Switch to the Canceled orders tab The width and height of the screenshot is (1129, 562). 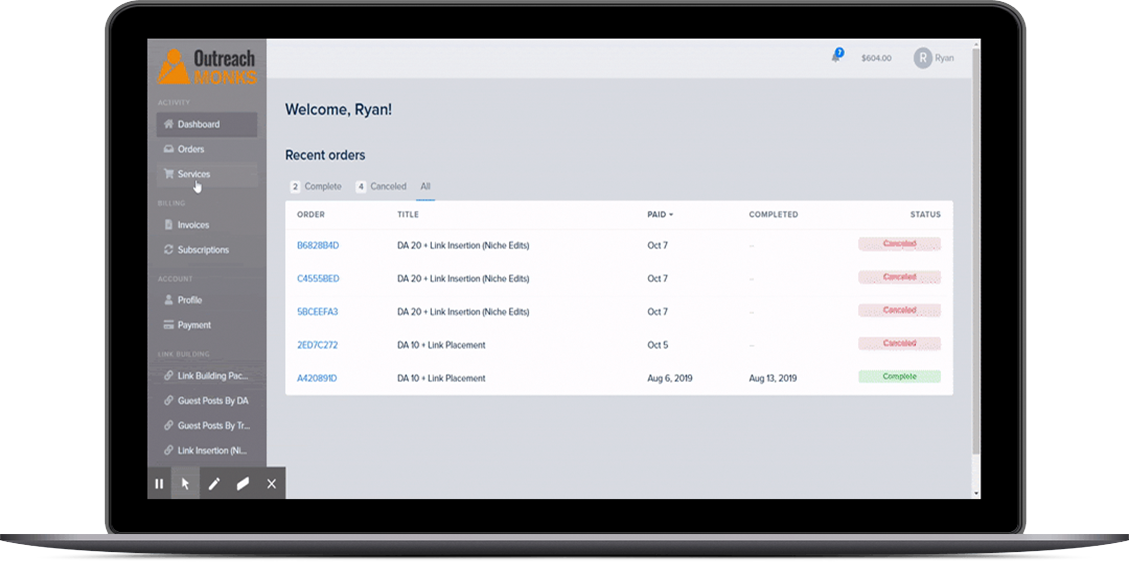point(382,187)
